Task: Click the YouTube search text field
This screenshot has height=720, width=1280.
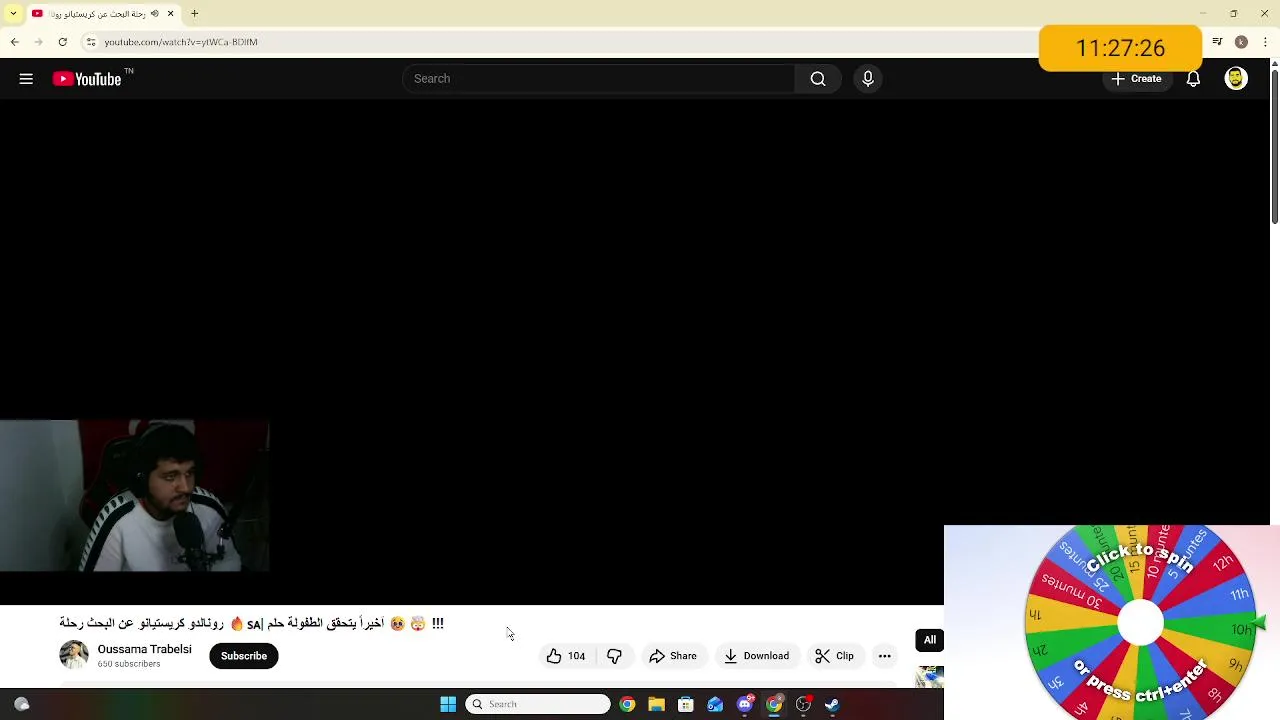Action: pos(598,79)
